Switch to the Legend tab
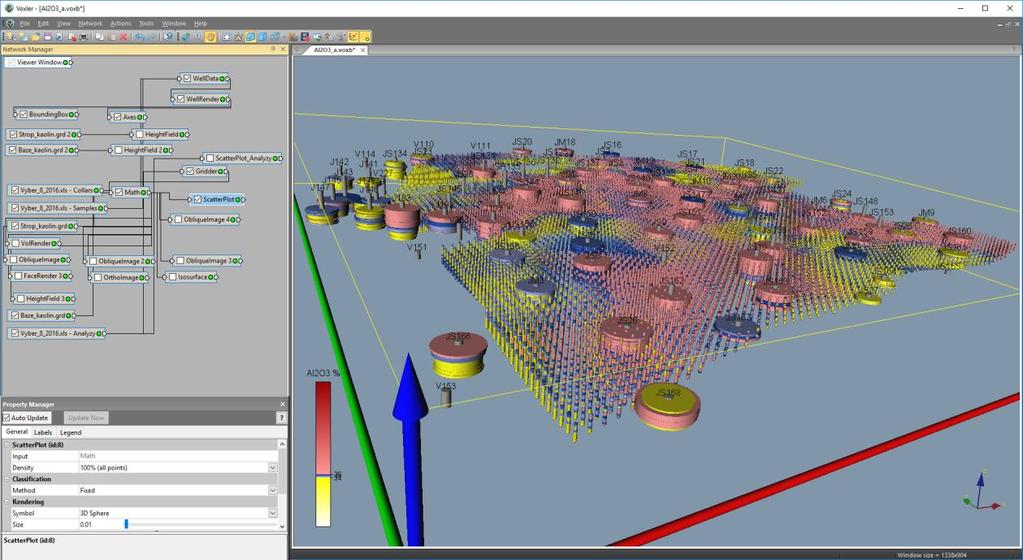 [x=70, y=432]
